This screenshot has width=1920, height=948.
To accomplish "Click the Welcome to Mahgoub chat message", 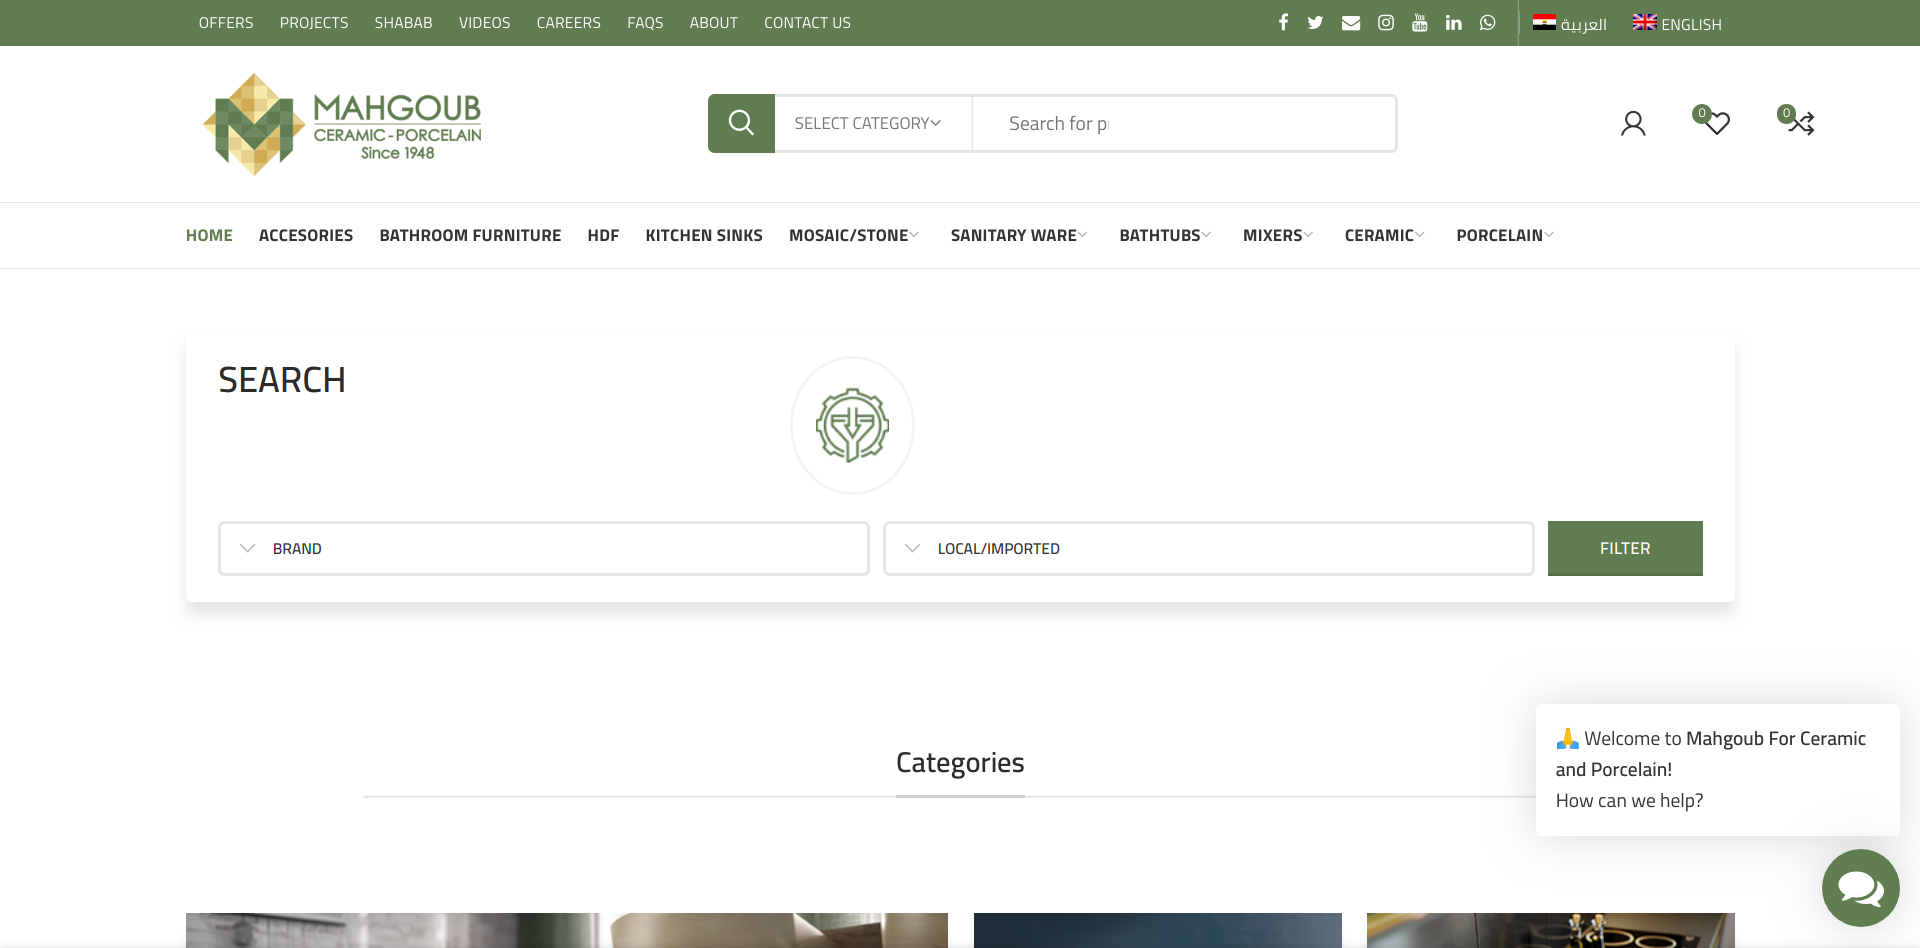I will [x=1718, y=769].
